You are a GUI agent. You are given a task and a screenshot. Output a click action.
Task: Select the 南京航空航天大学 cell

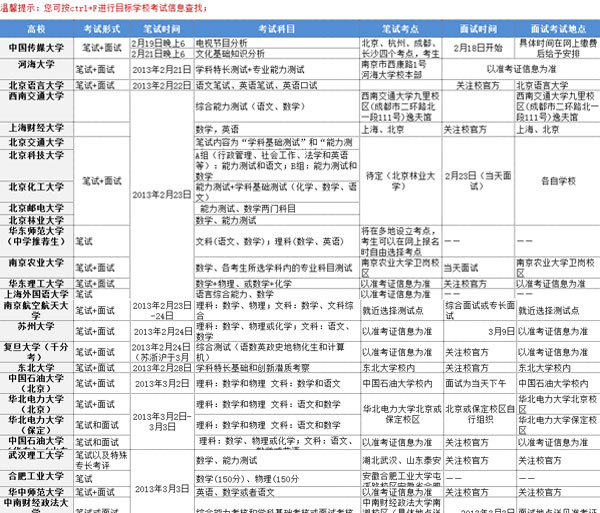tap(36, 310)
